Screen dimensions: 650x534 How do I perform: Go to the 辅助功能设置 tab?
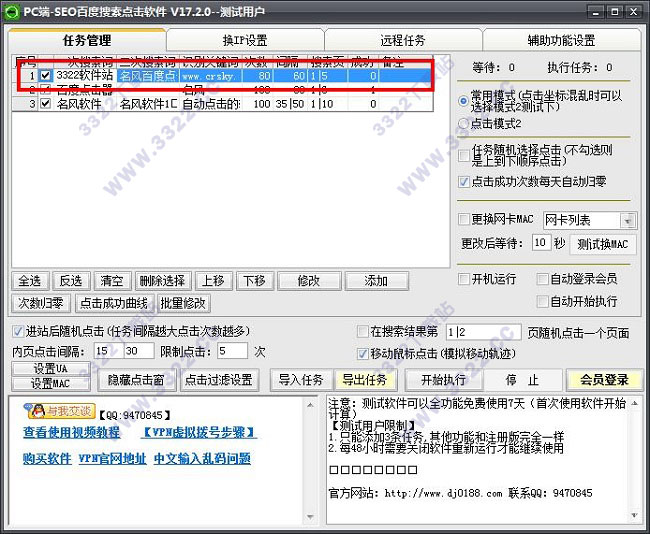[561, 40]
